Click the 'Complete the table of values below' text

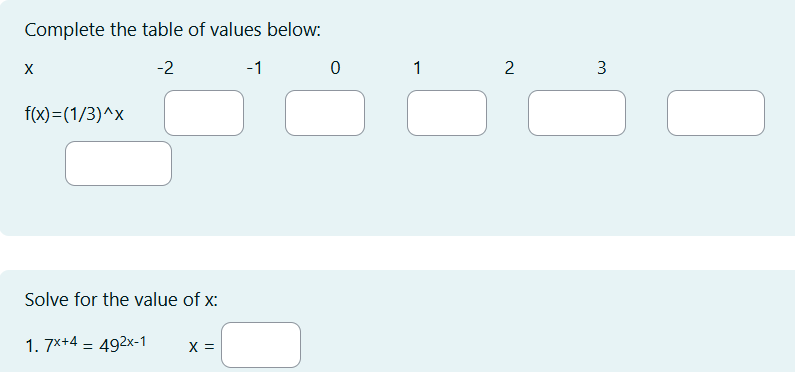[173, 30]
